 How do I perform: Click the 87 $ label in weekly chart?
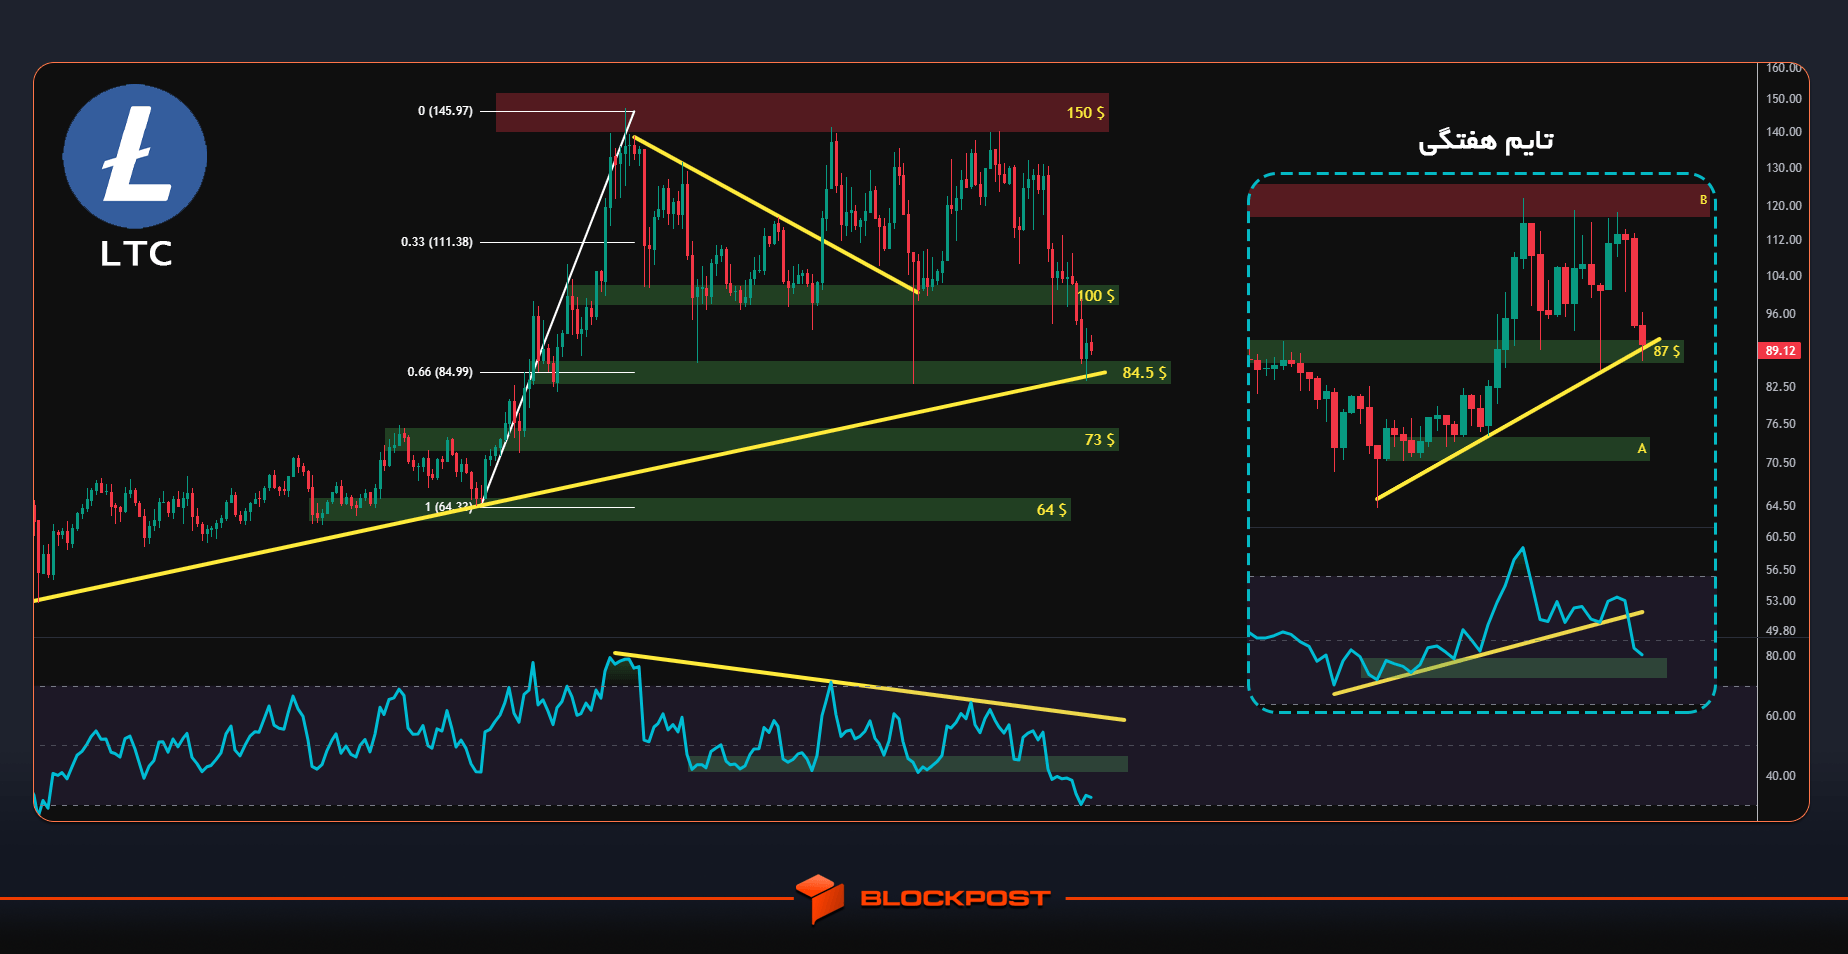pos(1667,351)
